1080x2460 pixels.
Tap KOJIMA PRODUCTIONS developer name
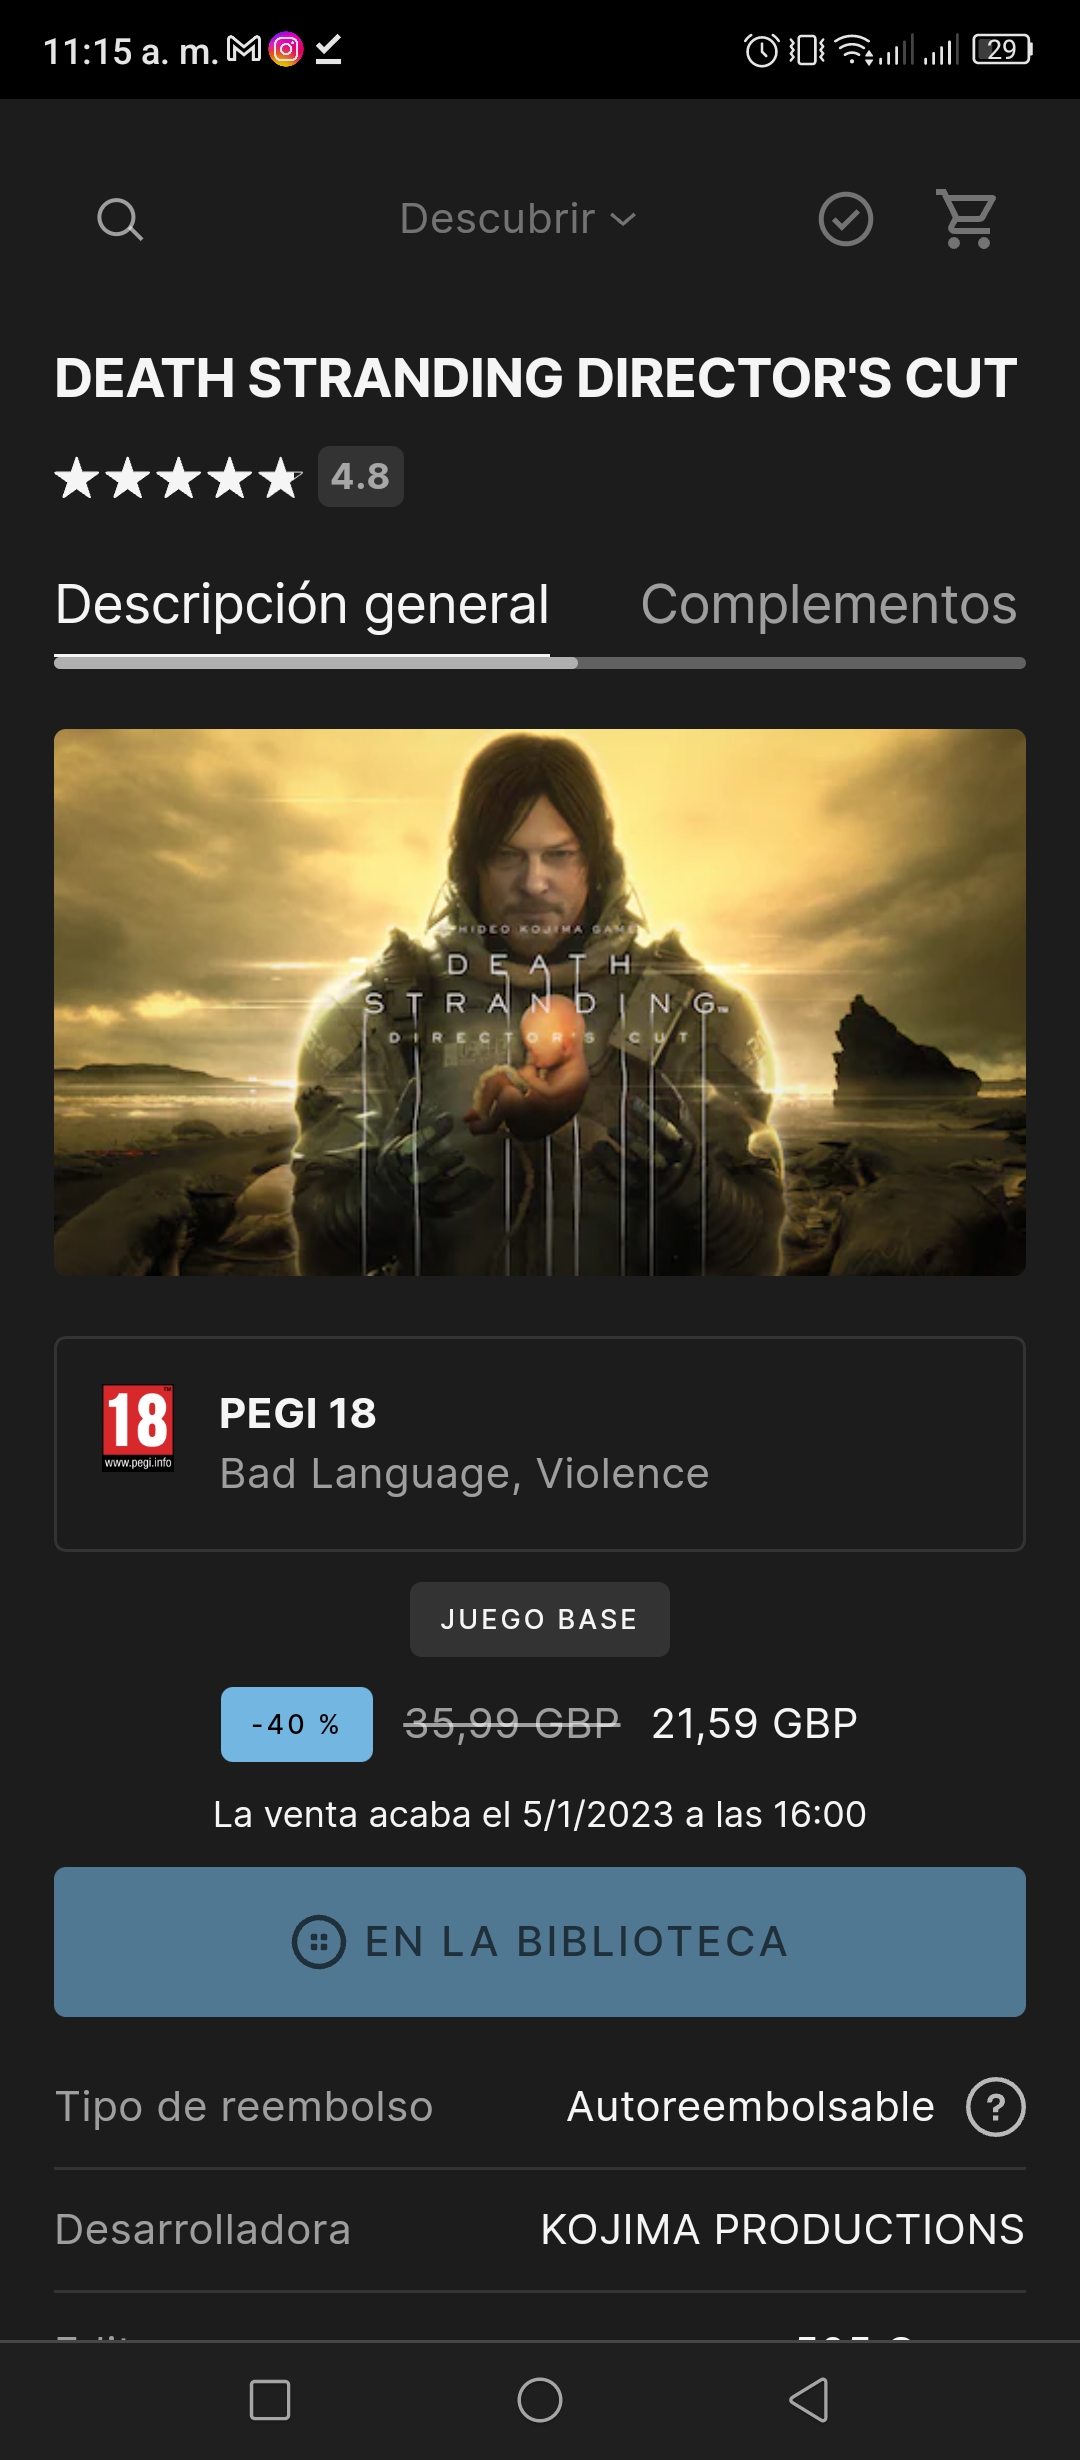click(x=782, y=2229)
